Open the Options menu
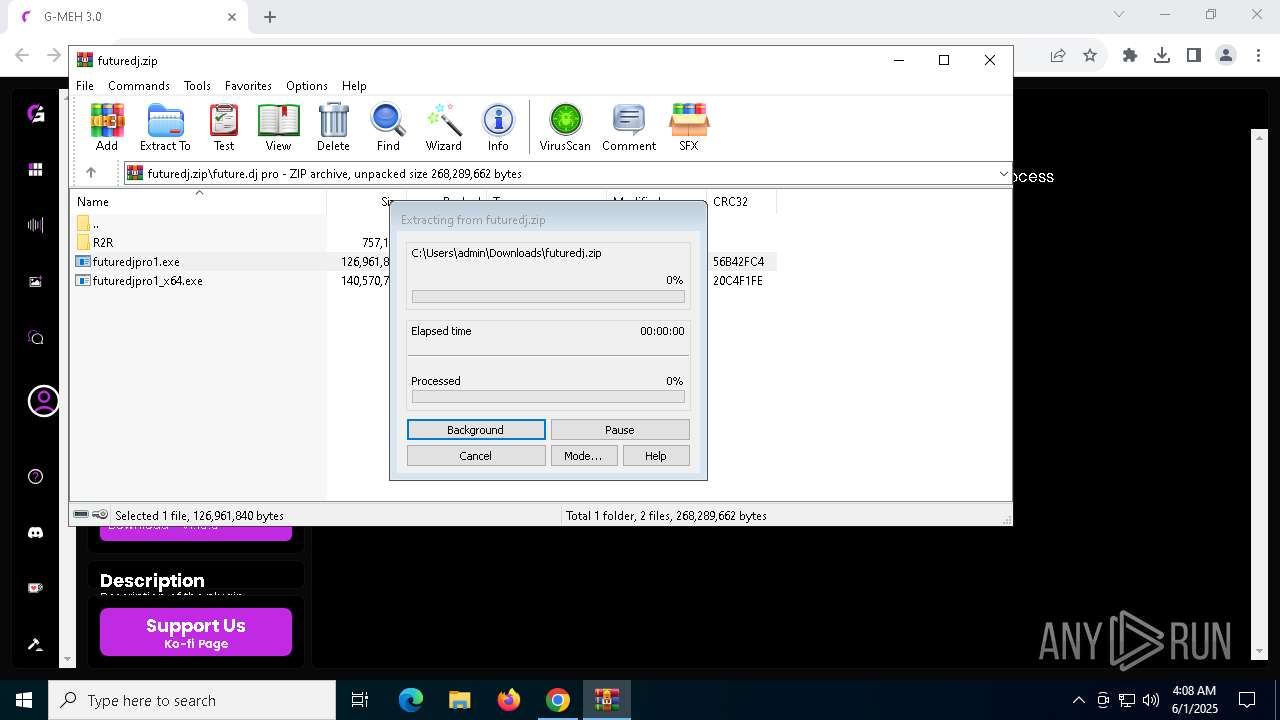Image resolution: width=1280 pixels, height=720 pixels. coord(307,86)
